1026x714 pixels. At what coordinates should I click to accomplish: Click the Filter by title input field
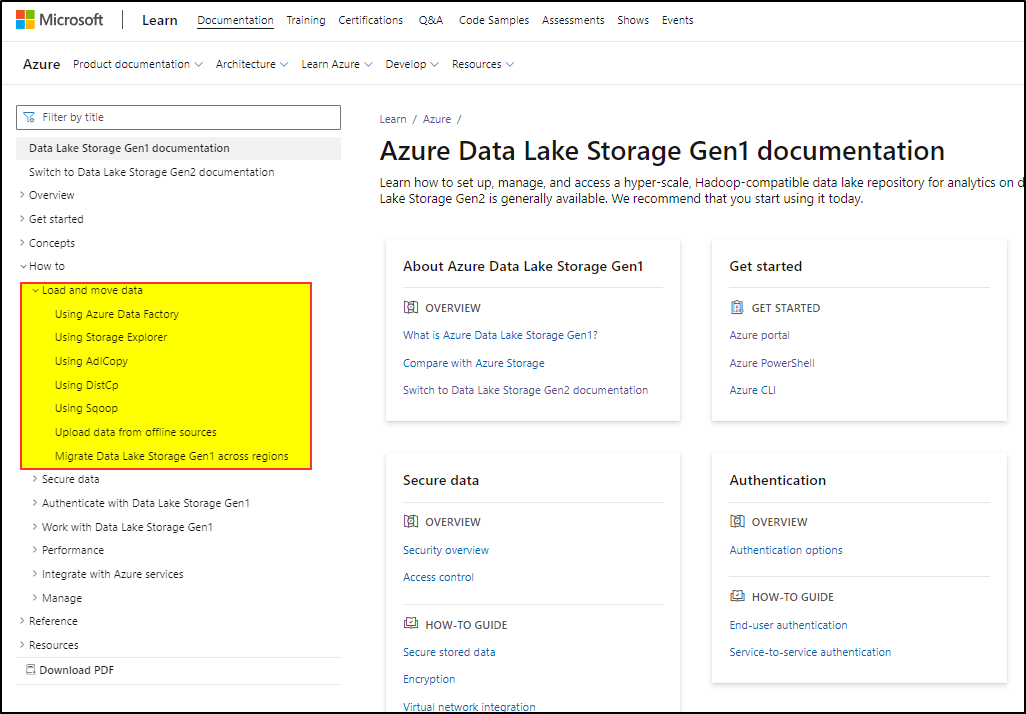(x=185, y=117)
